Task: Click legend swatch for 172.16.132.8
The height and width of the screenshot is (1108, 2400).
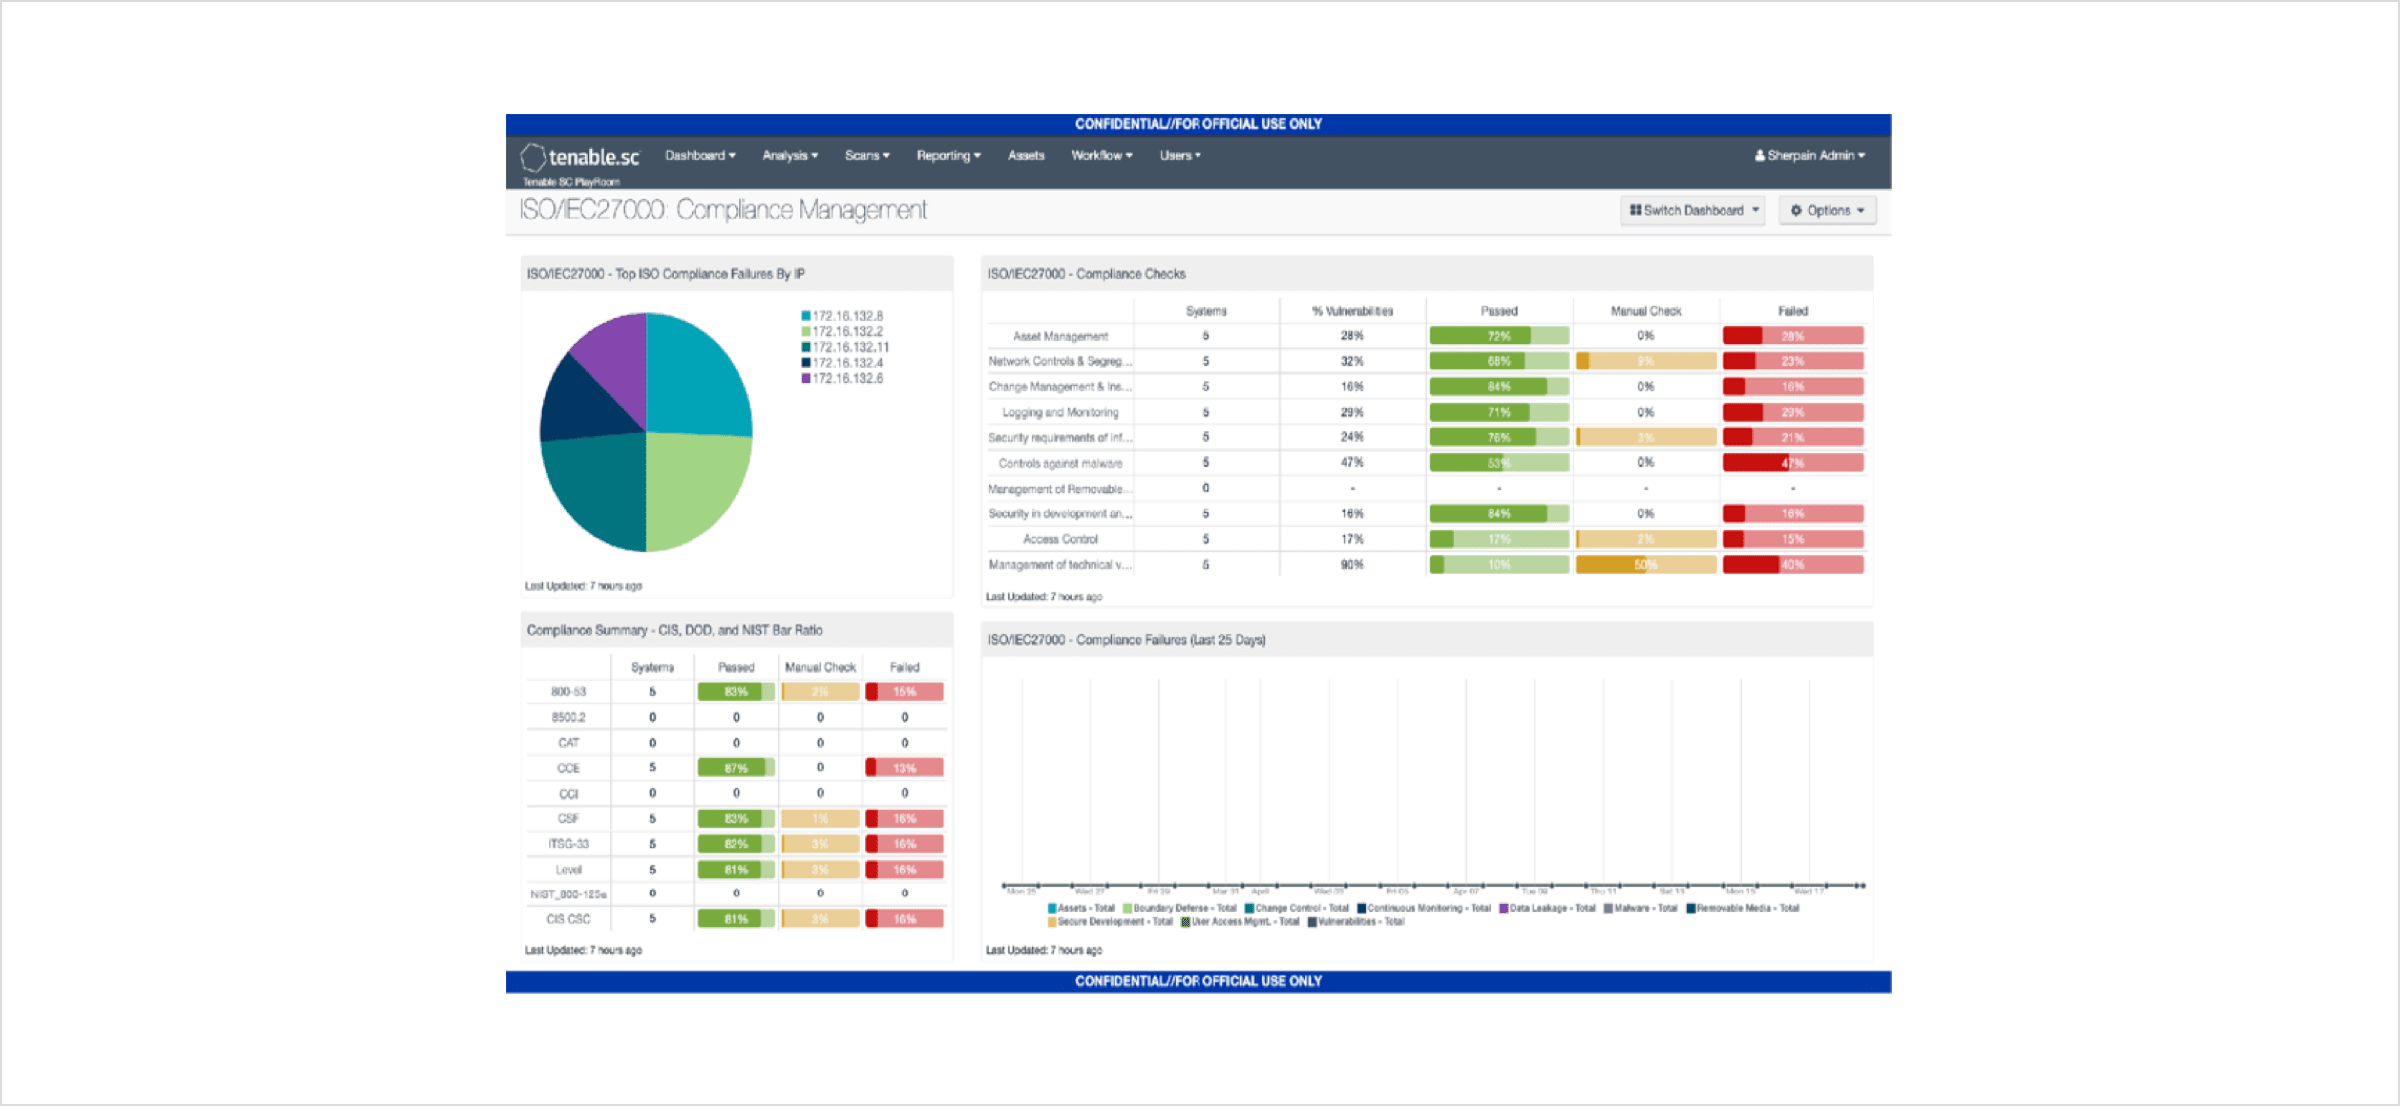Action: pyautogui.click(x=806, y=316)
